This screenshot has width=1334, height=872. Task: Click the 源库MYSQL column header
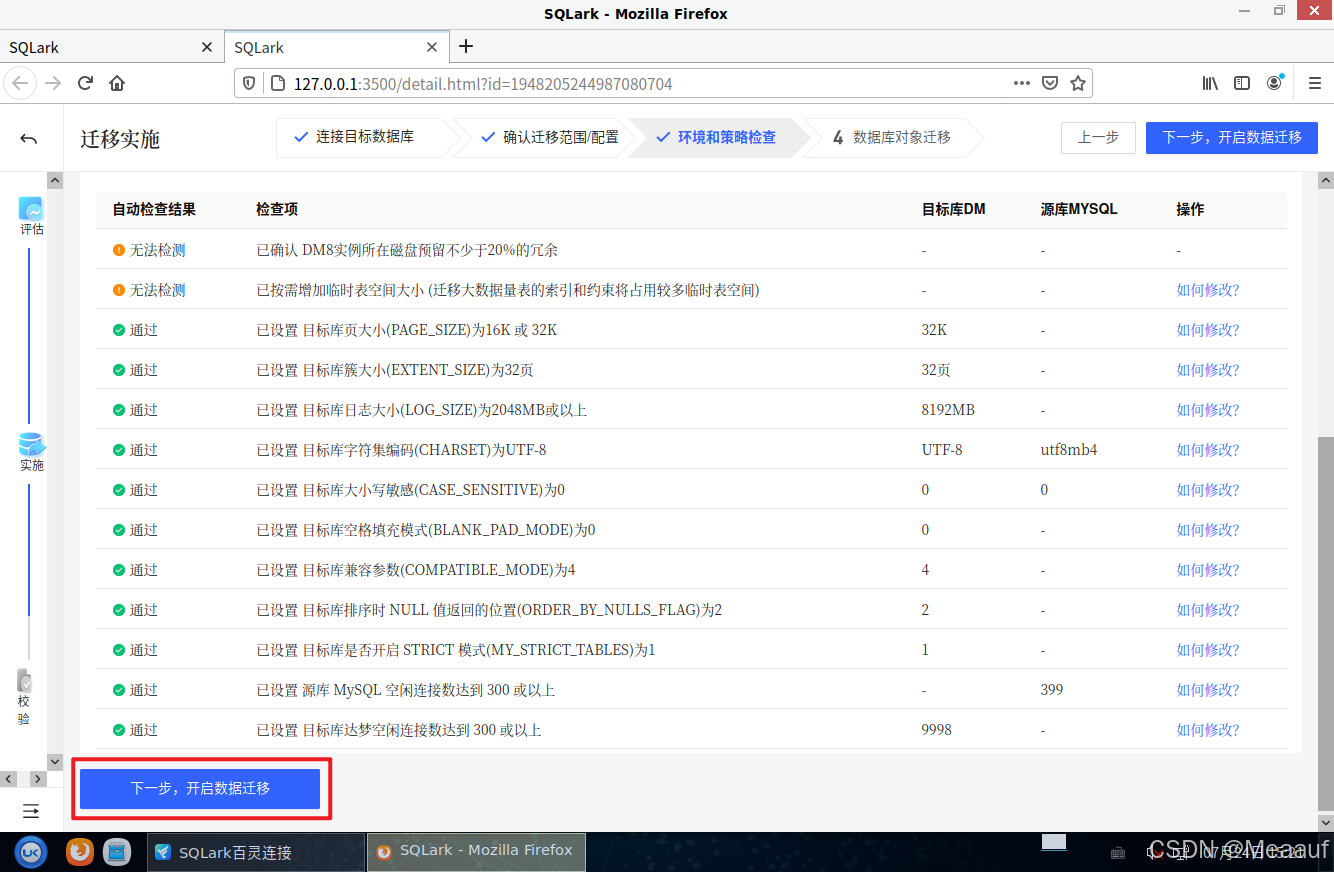(x=1079, y=209)
